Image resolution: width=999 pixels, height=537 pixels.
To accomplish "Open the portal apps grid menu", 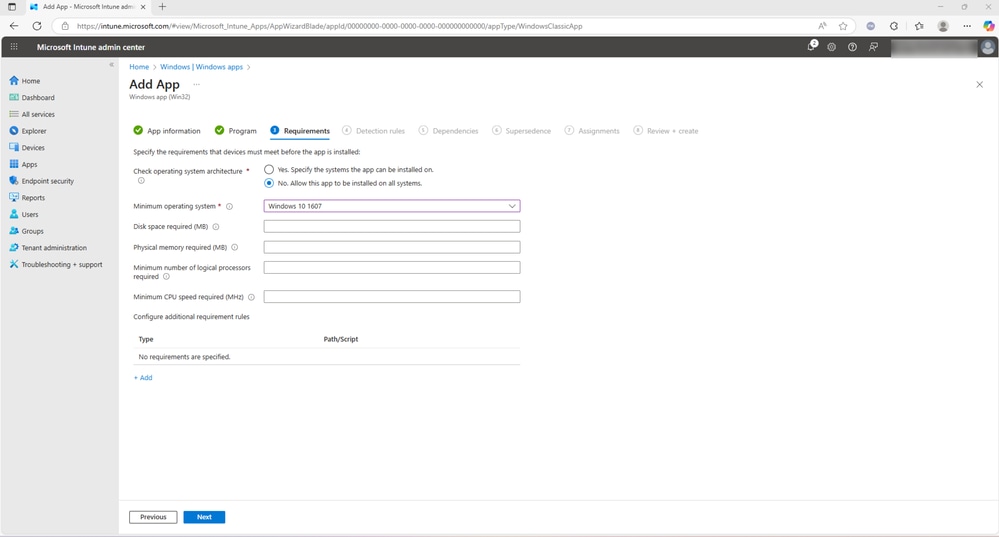I will pos(14,47).
